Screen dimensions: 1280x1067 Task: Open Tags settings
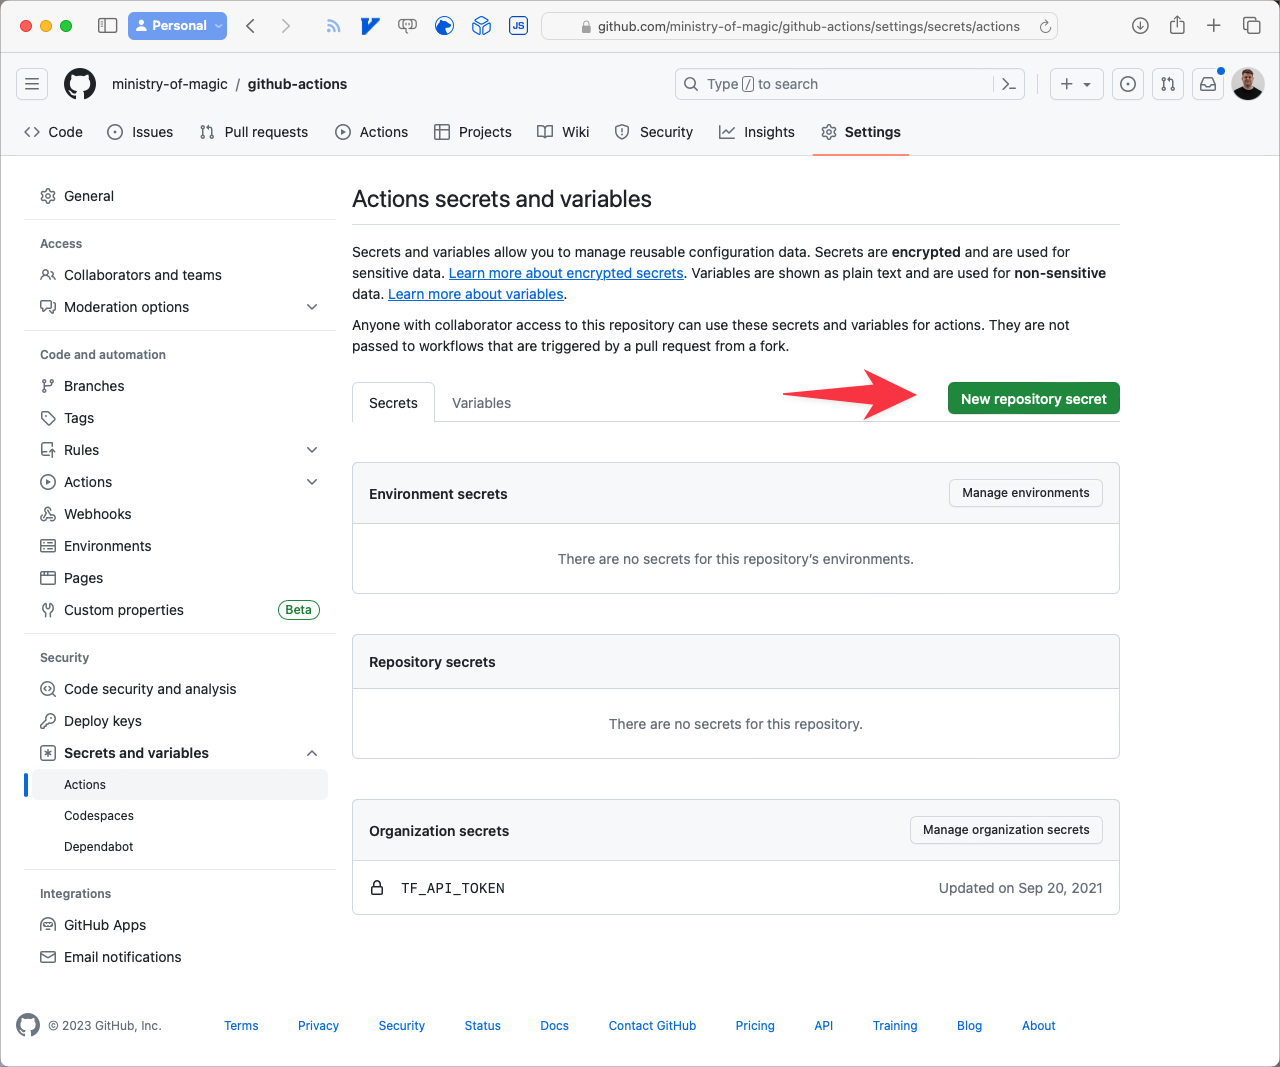click(180, 418)
